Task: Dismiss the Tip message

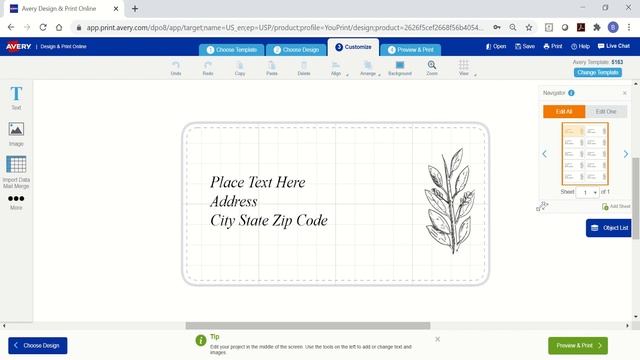Action: point(437,339)
